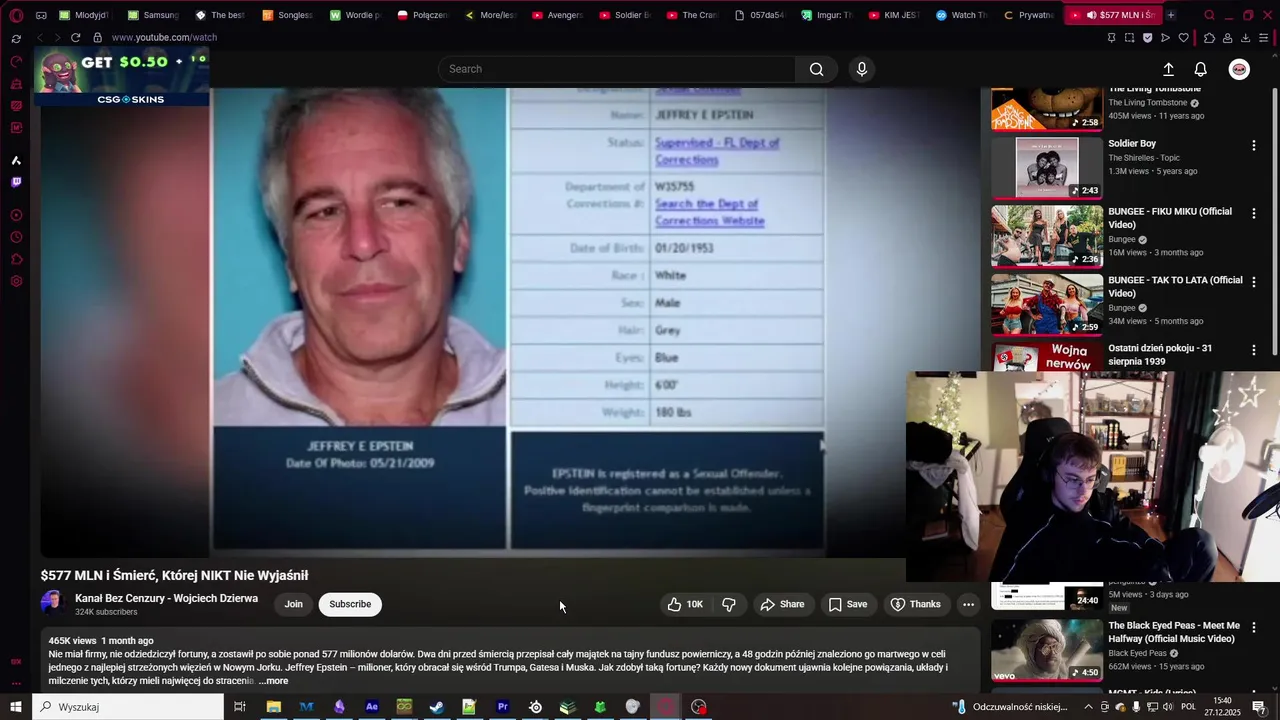Click the address bar padlock icon
Viewport: 1280px width, 720px height.
click(97, 37)
